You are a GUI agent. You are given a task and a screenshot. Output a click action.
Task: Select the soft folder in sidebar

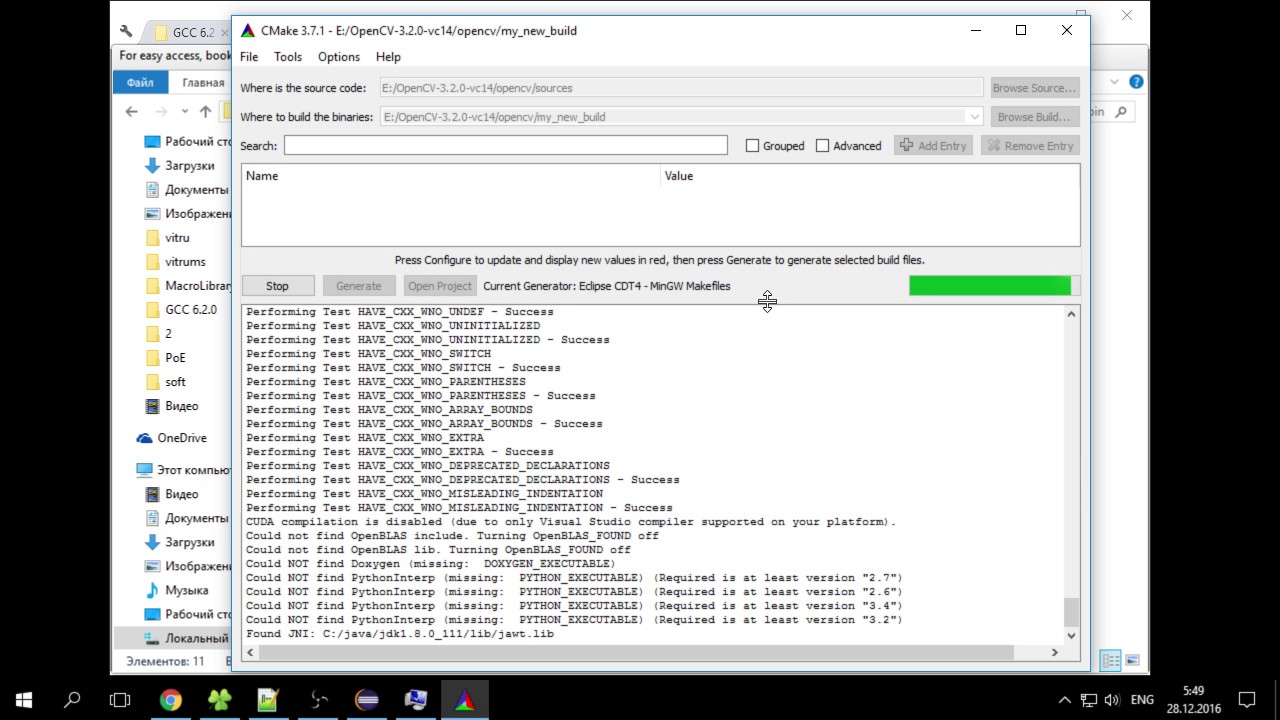pyautogui.click(x=175, y=382)
